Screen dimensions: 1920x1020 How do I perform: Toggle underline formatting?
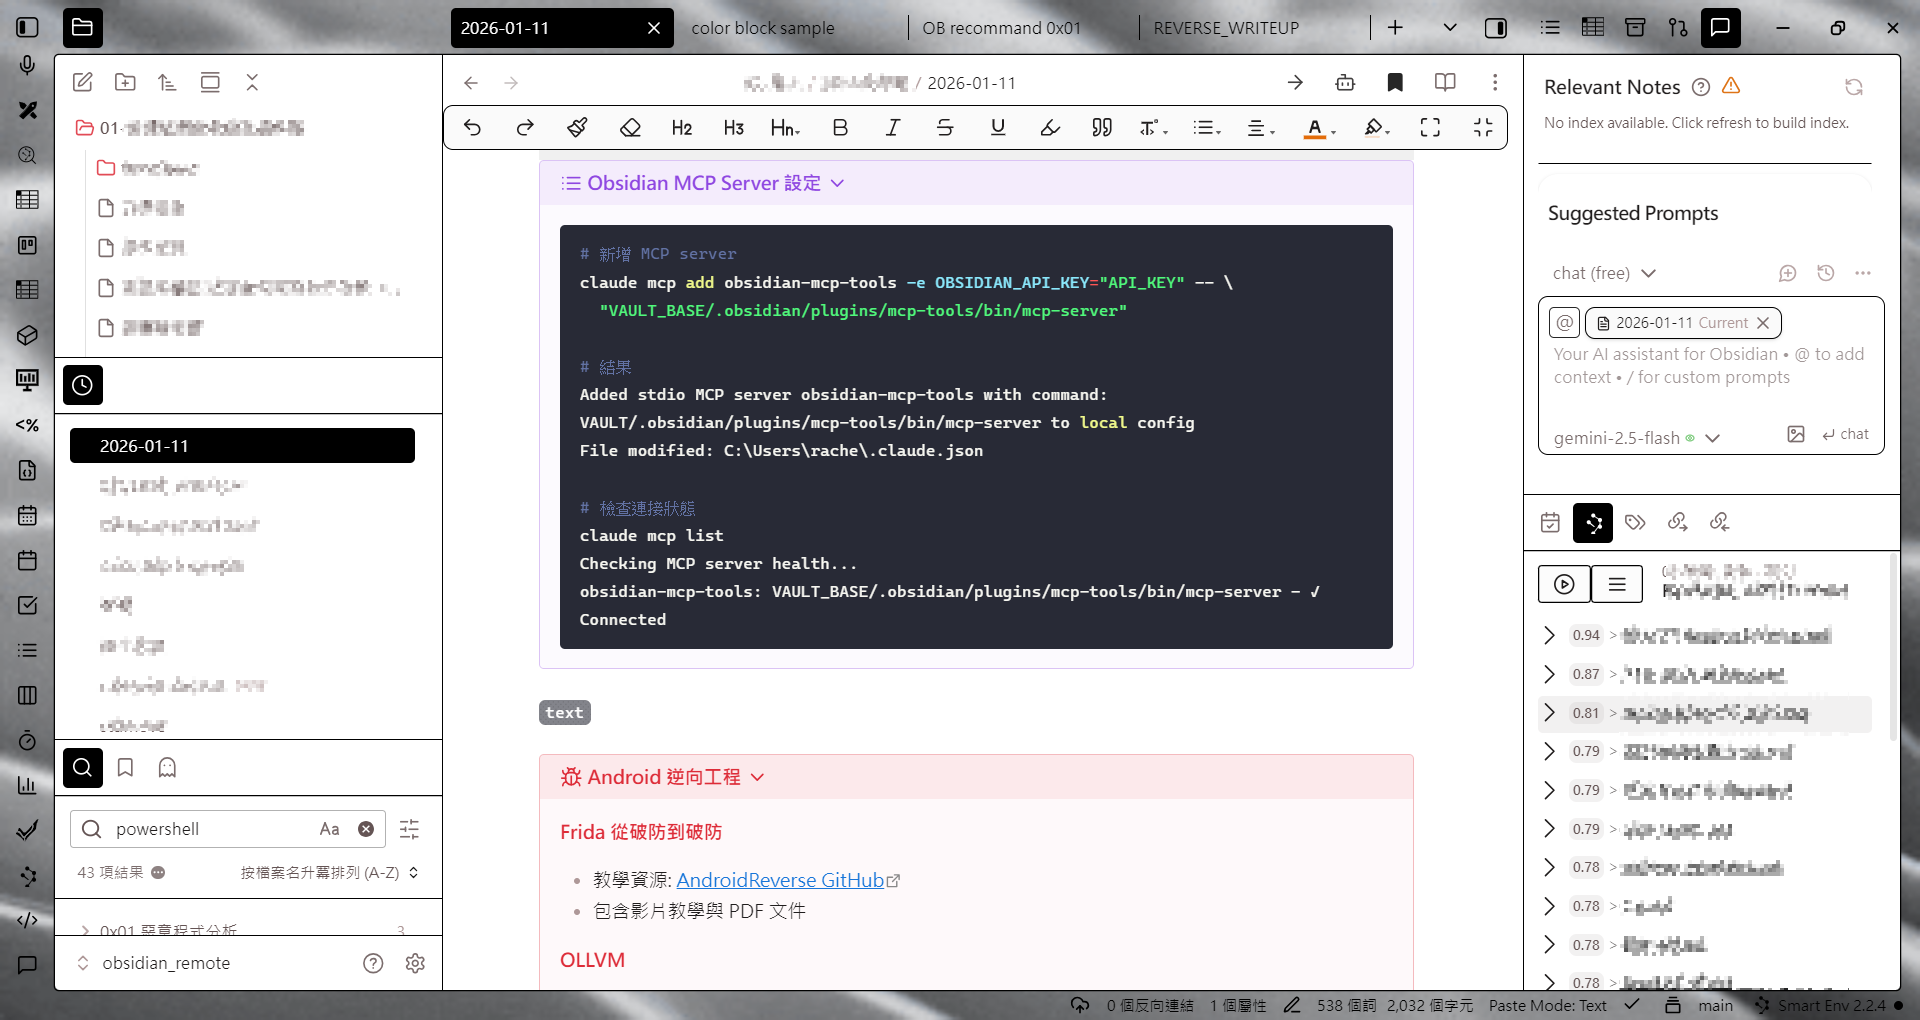coord(998,127)
